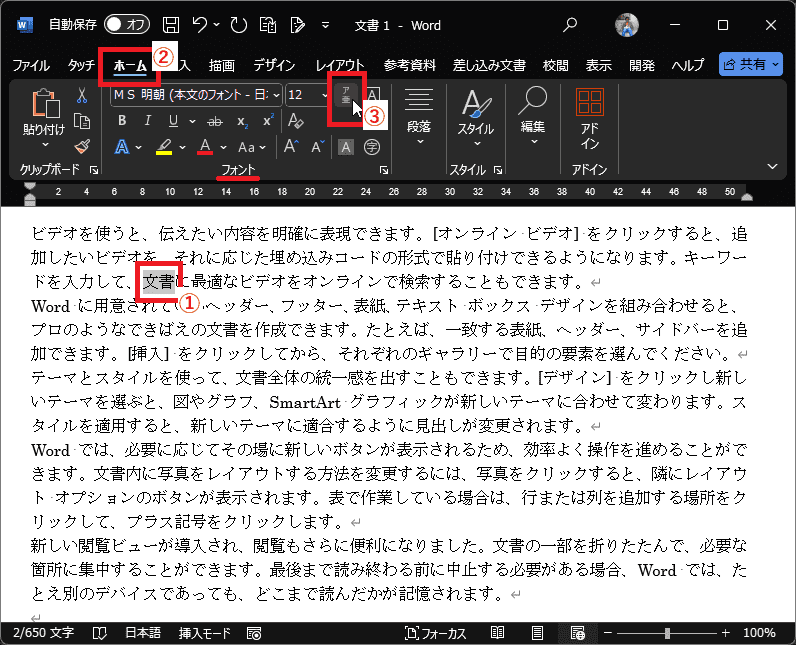Screen dimensions: 796x645
Task: Toggle Italic formatting
Action: click(x=149, y=121)
